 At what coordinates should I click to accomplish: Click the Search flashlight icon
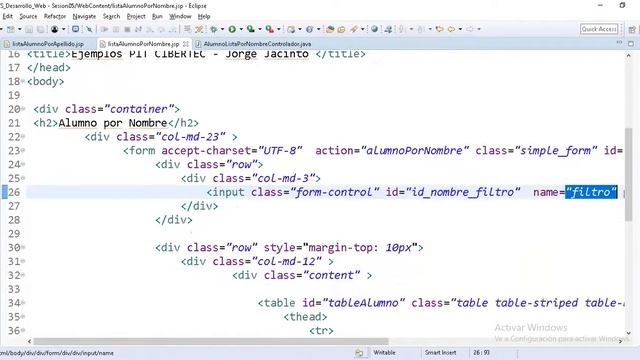(353, 29)
